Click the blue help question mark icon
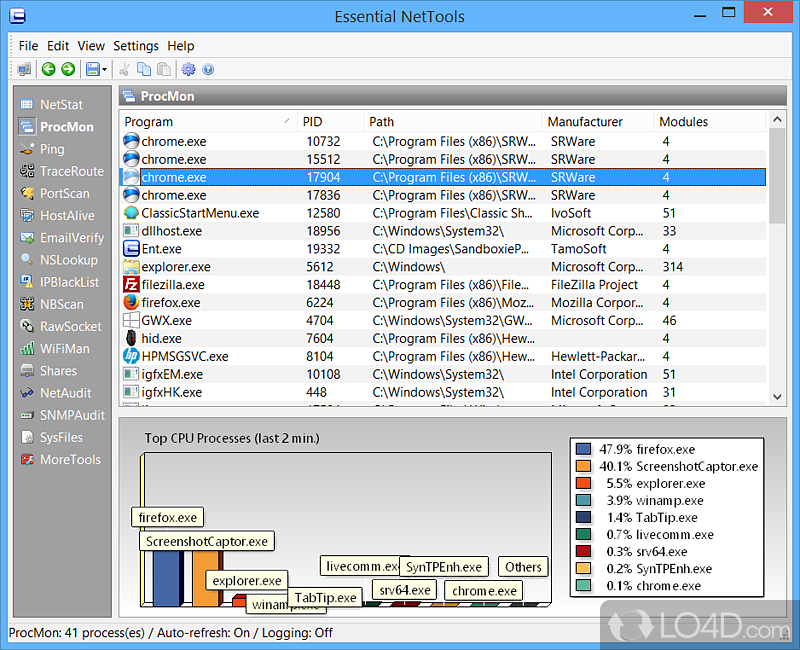Image resolution: width=800 pixels, height=650 pixels. 208,69
